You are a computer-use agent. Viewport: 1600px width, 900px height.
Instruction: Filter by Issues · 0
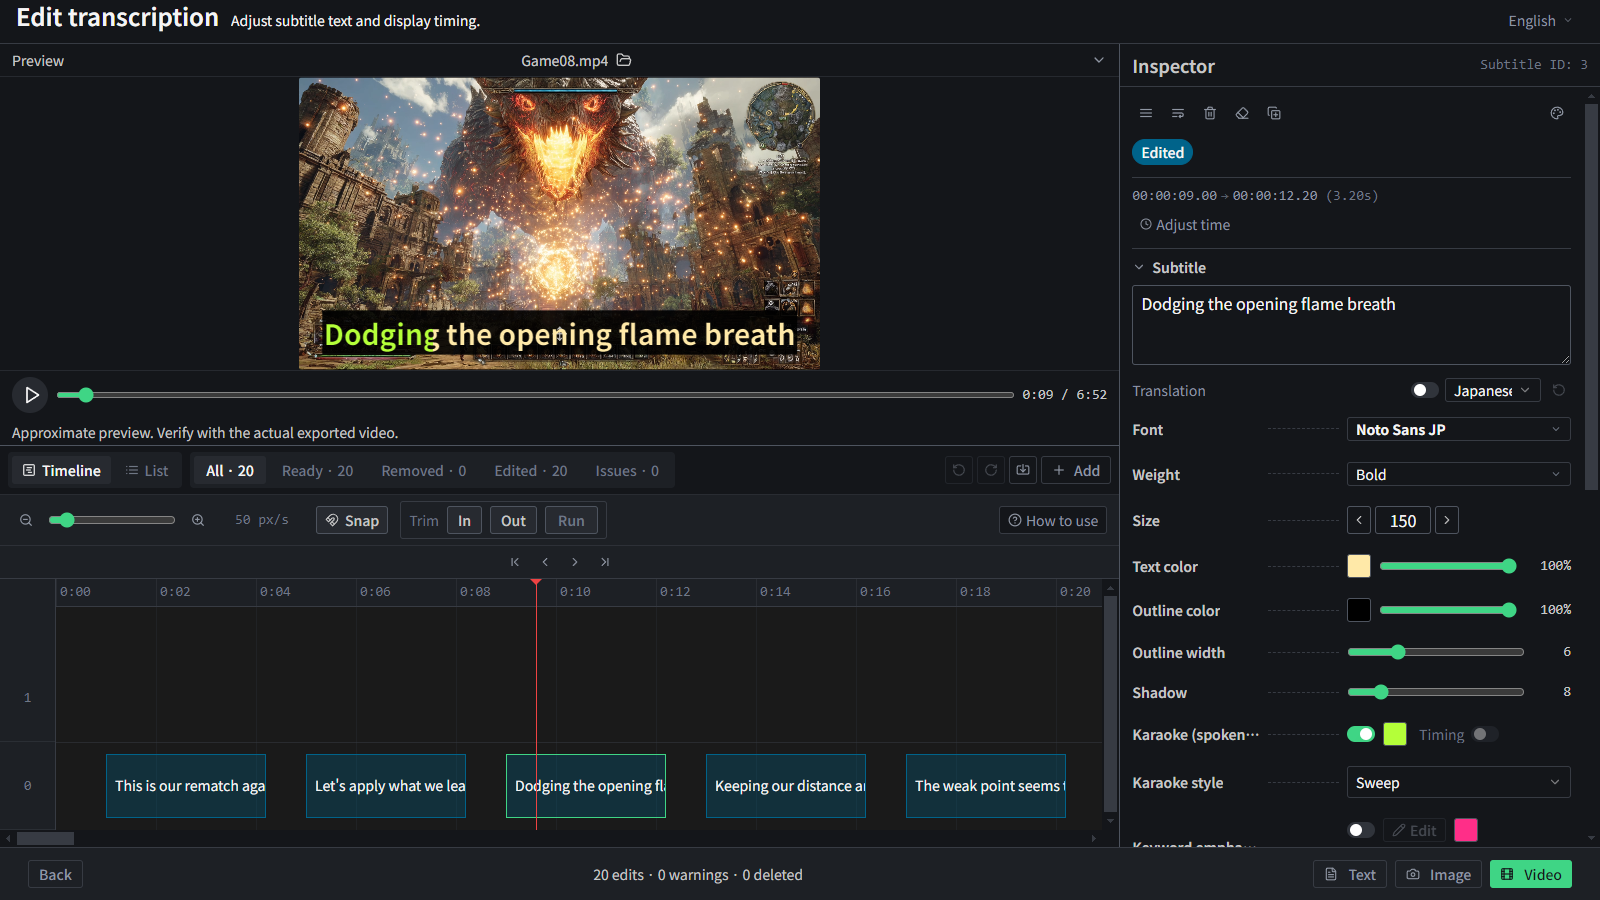627,470
